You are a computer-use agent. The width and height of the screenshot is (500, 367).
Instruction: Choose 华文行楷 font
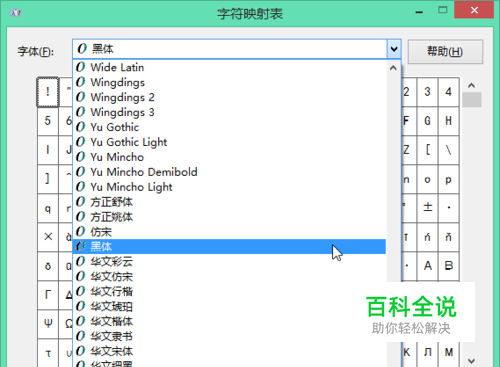pos(229,292)
